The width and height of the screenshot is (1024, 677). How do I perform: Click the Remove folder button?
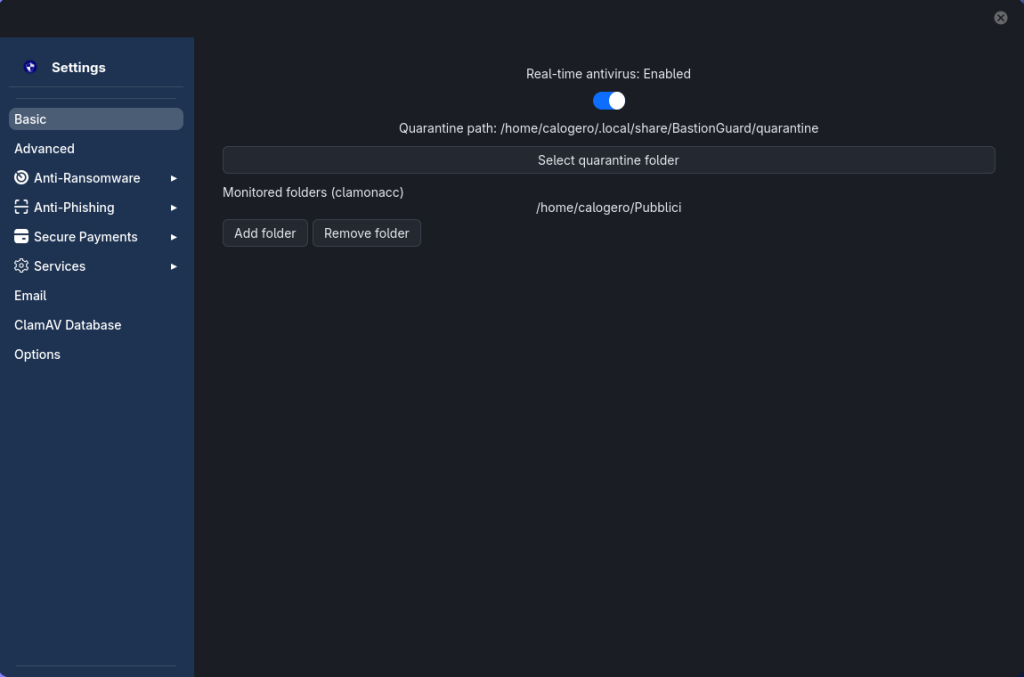point(366,233)
